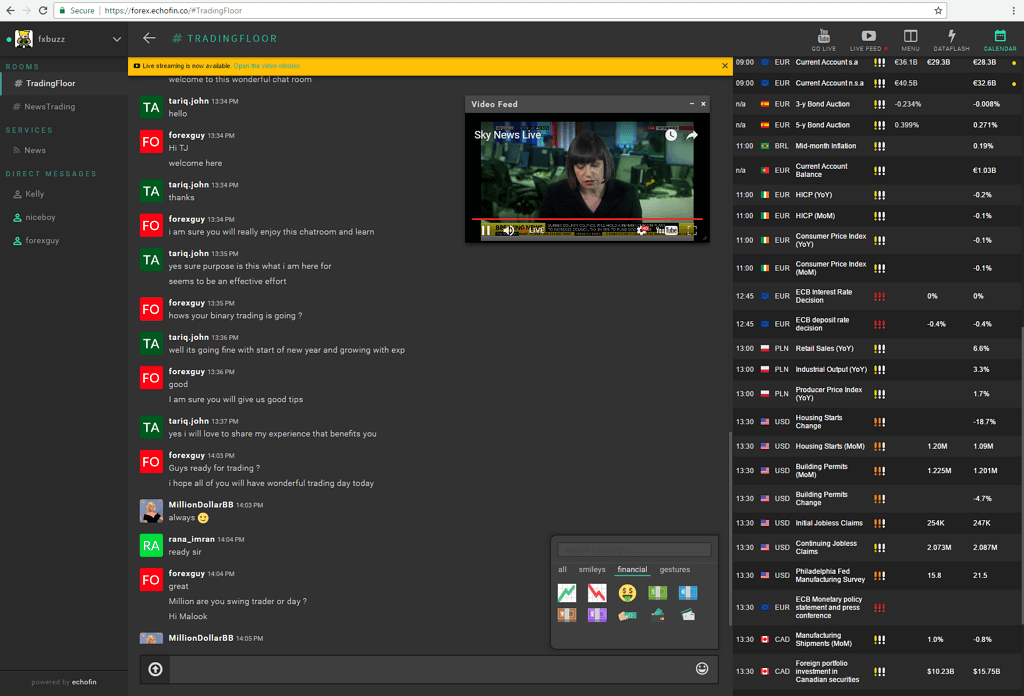The image size is (1024, 696).
Task: Open the emoji picker smiley icon
Action: [x=702, y=668]
